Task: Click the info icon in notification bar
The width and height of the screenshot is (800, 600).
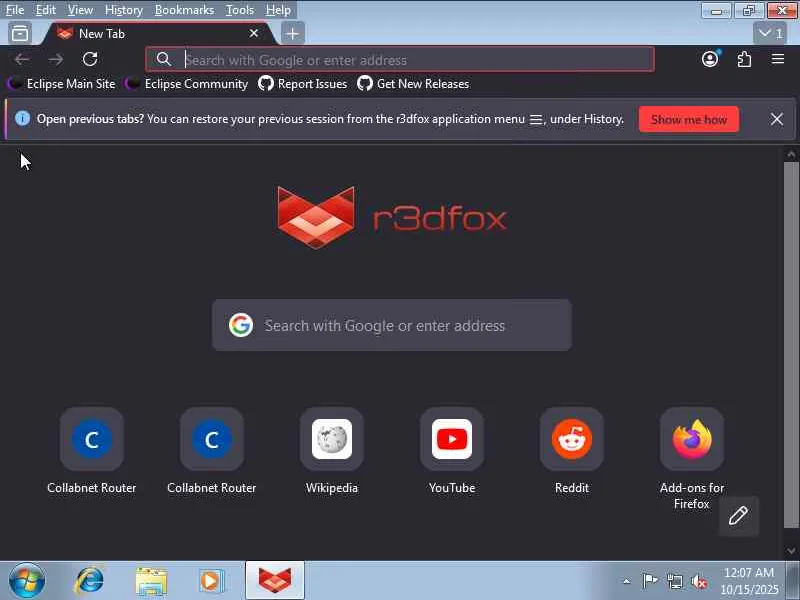Action: 22,119
